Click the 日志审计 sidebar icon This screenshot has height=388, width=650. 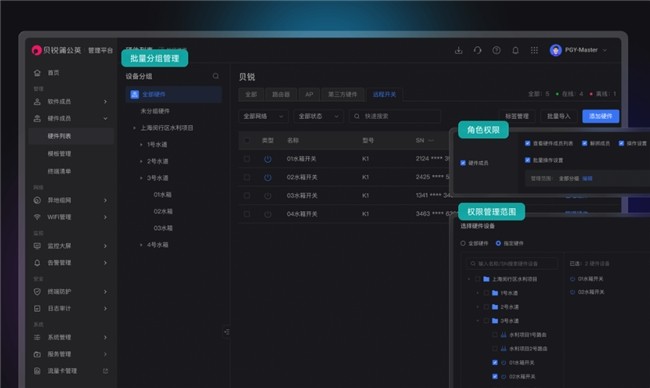(x=37, y=308)
